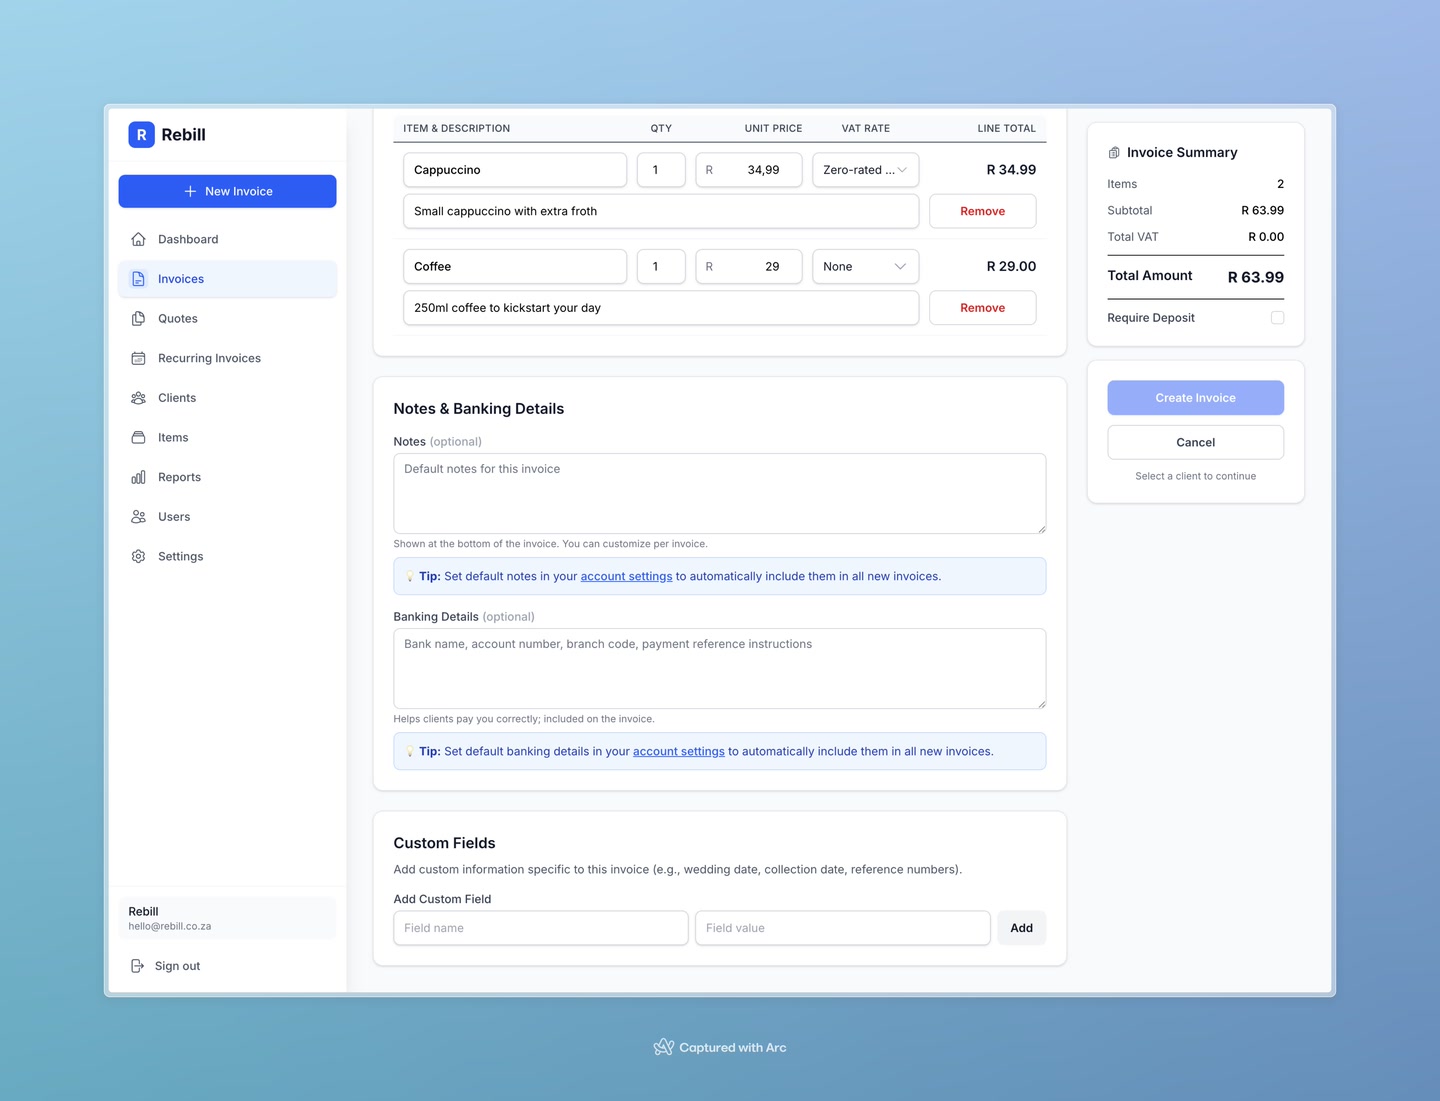Select the Invoices icon in sidebar

click(x=138, y=279)
